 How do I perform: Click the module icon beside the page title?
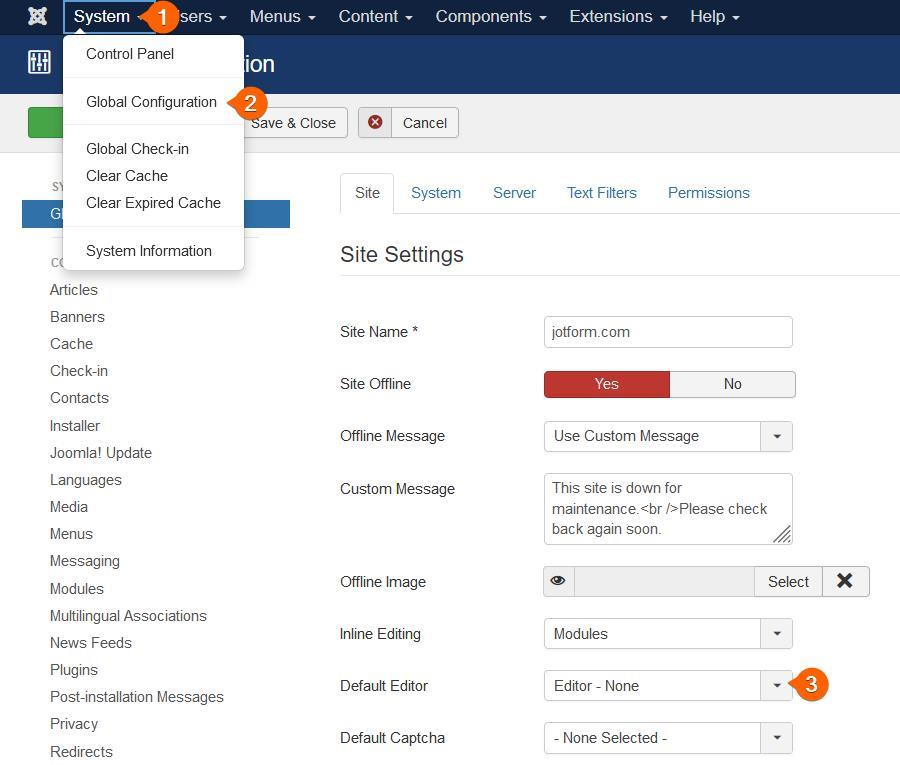click(x=38, y=62)
